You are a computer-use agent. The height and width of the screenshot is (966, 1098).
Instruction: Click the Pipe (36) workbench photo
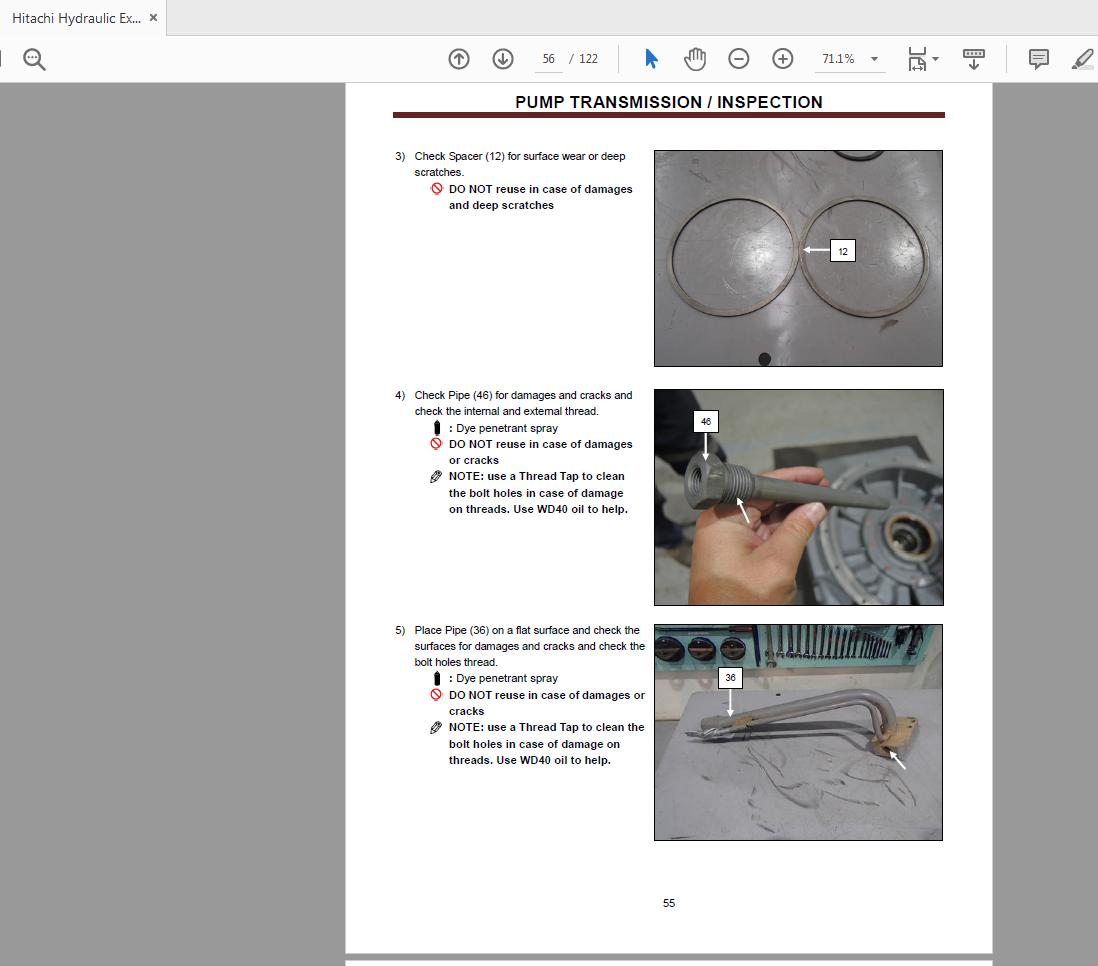click(798, 732)
